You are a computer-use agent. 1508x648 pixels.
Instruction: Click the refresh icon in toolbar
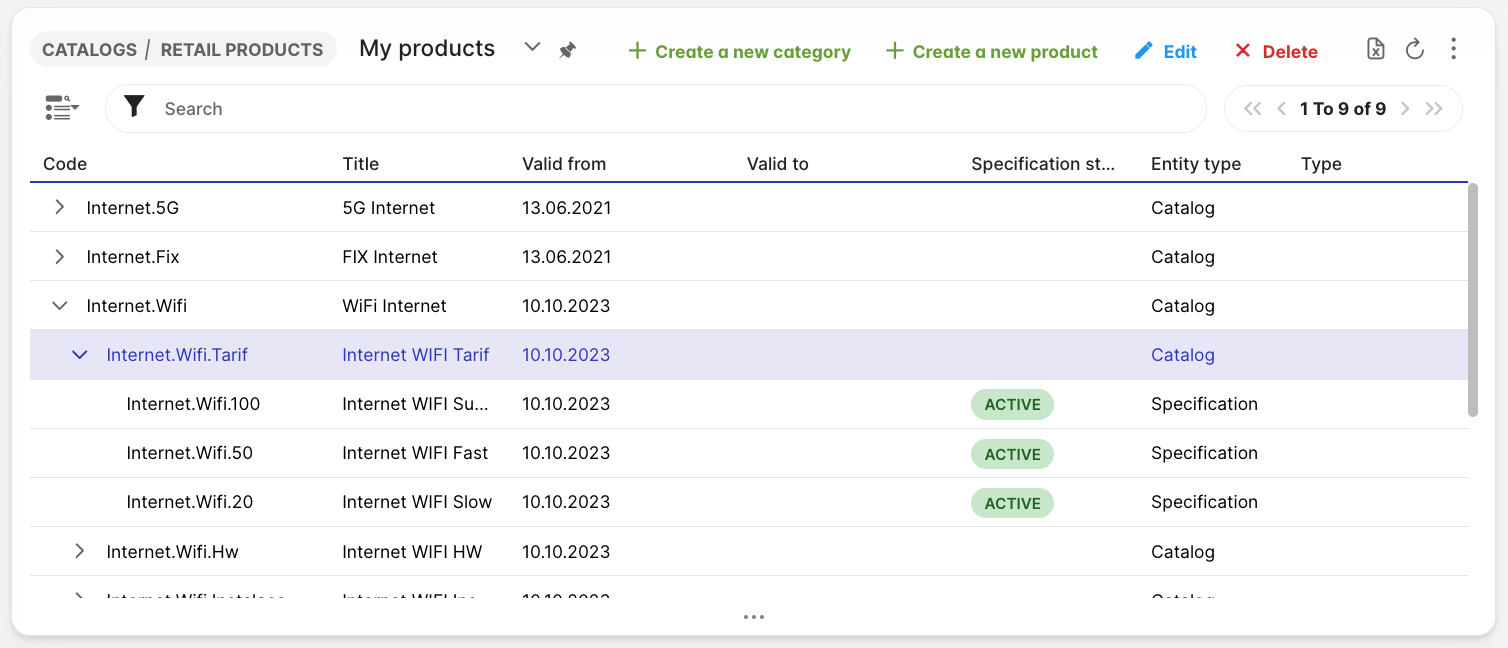click(1414, 49)
